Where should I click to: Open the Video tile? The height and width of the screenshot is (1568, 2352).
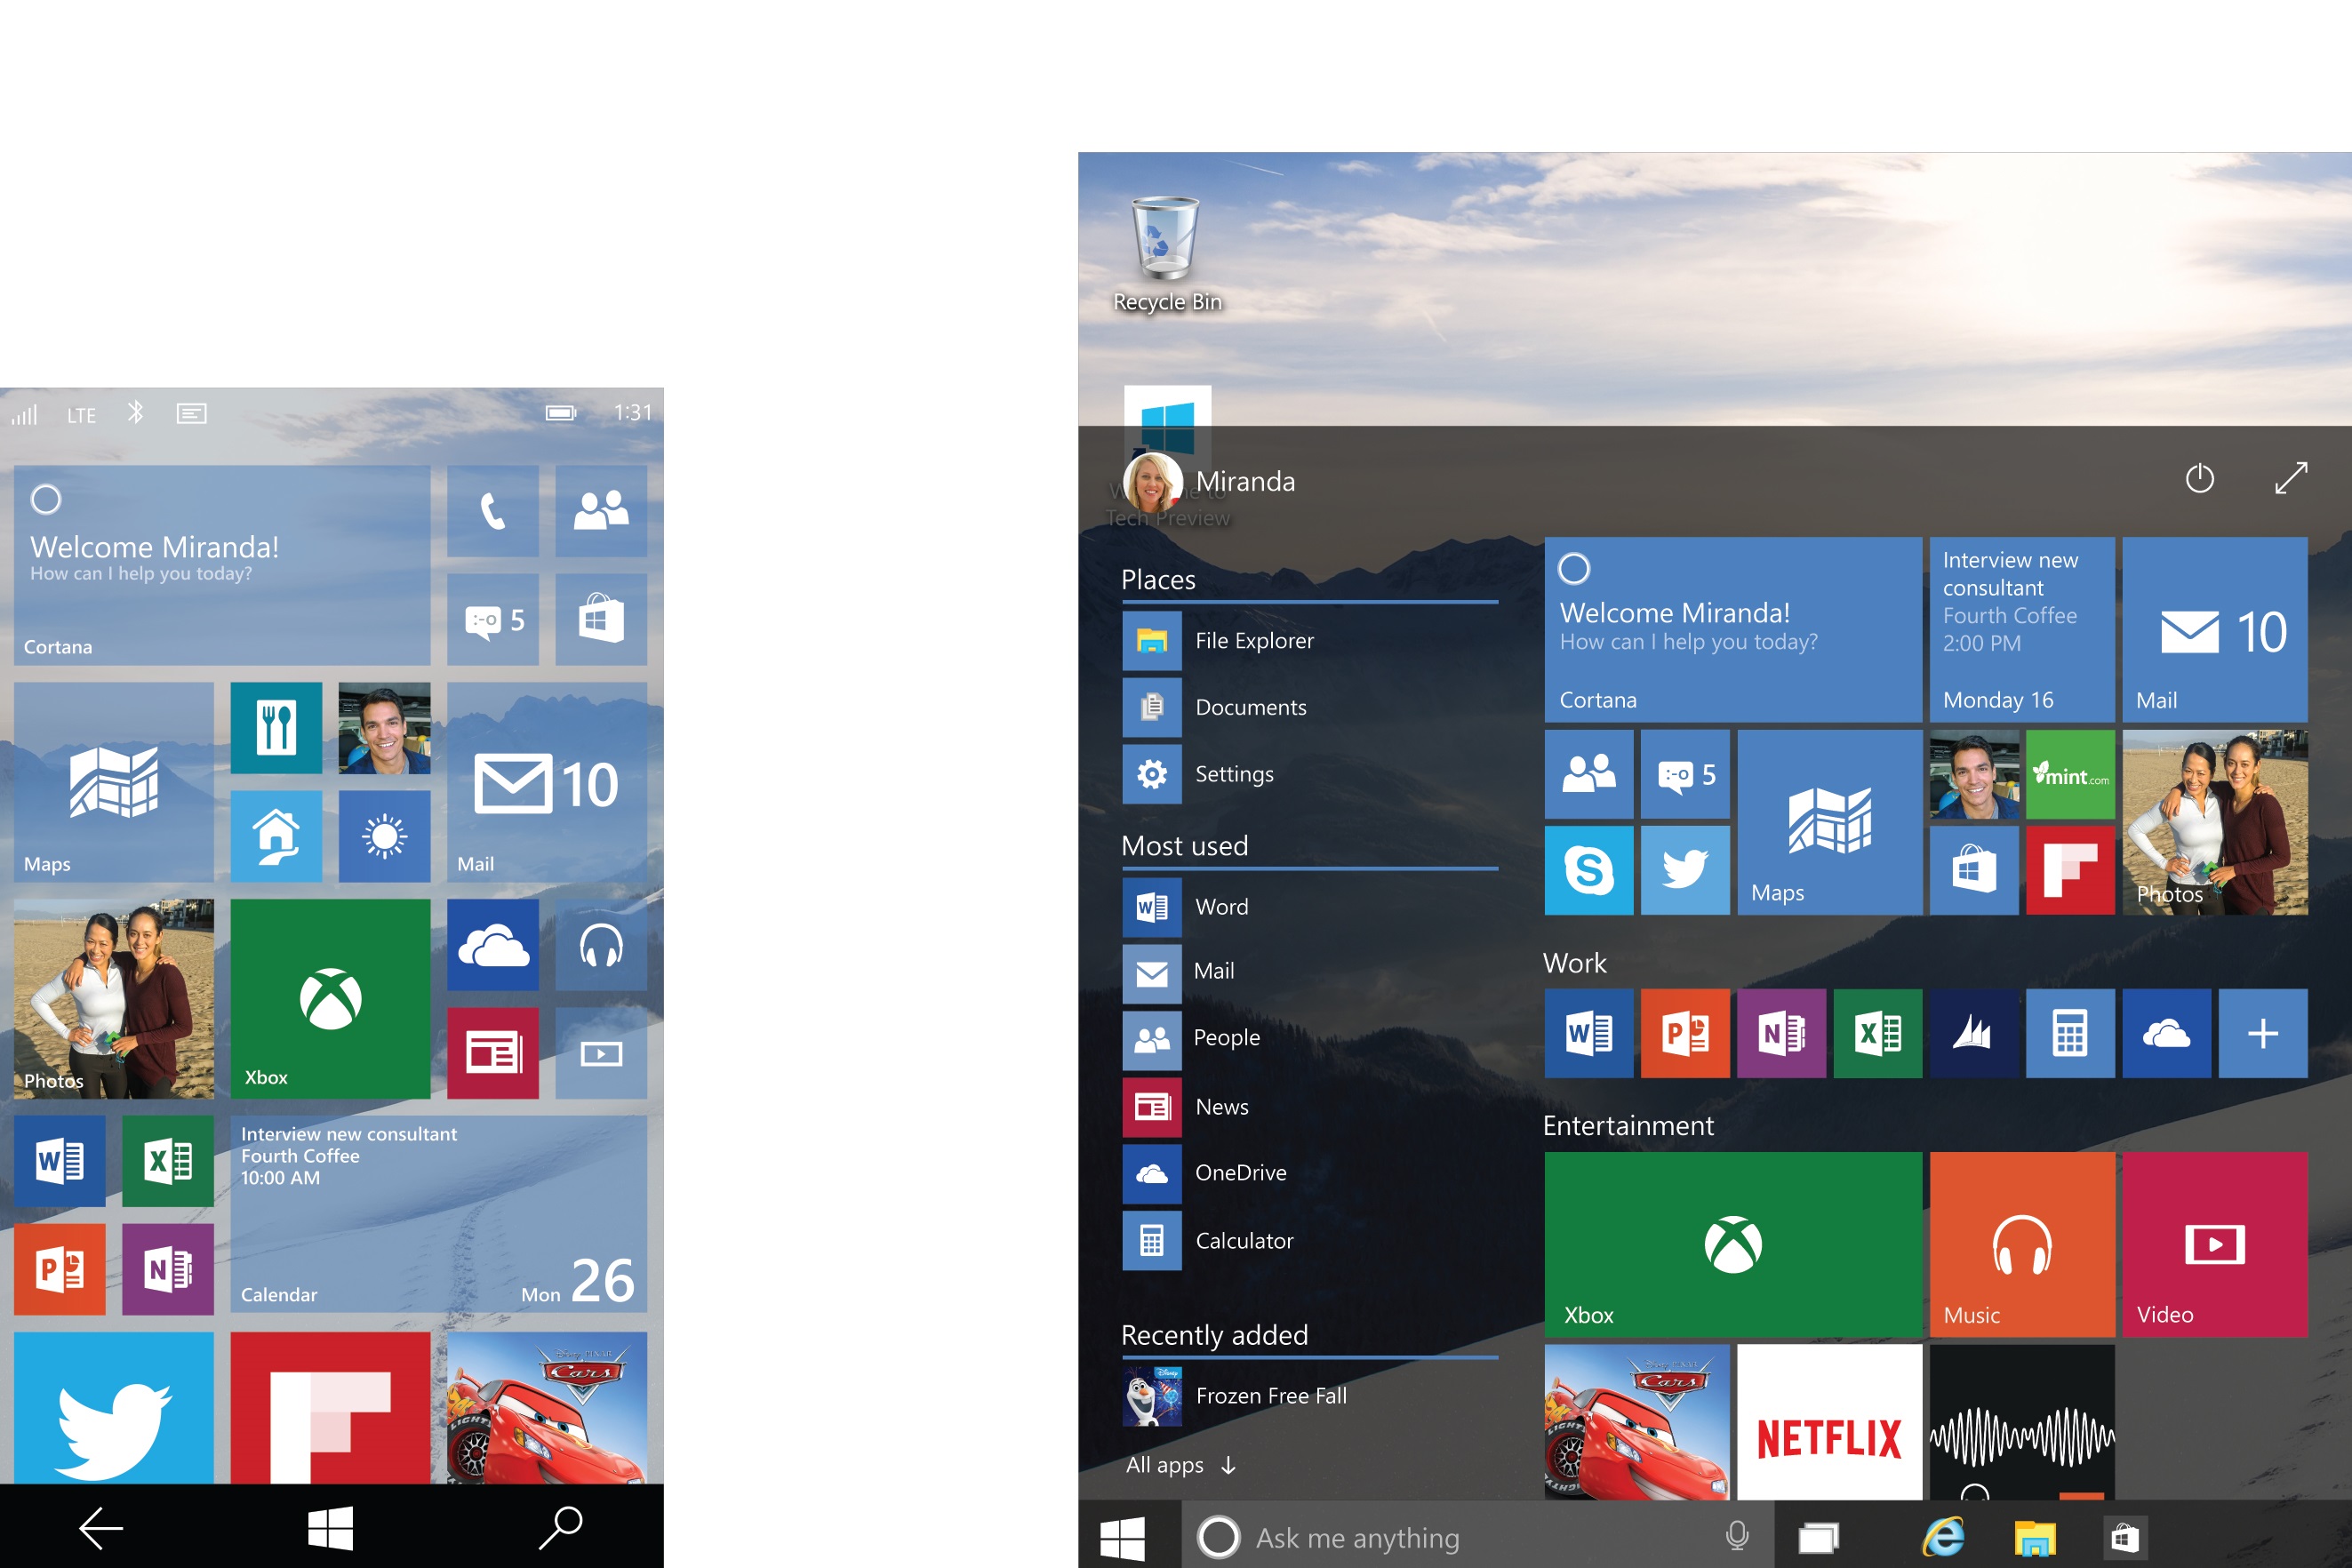[2215, 1244]
